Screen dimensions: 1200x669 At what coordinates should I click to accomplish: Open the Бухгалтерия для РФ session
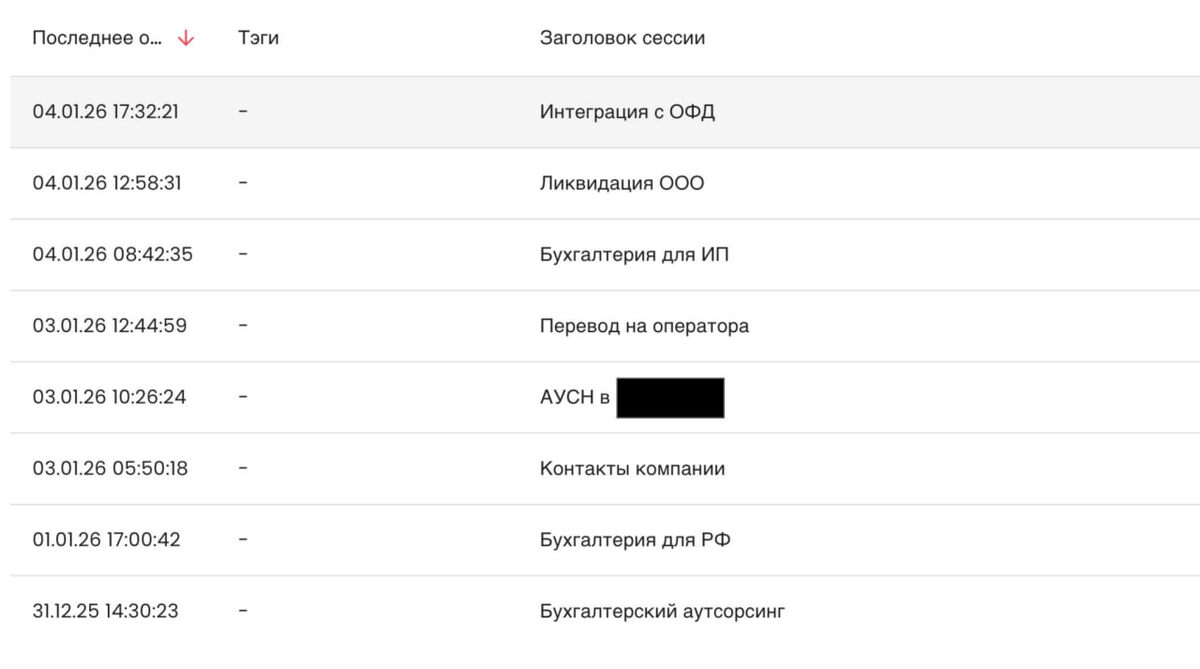(635, 540)
